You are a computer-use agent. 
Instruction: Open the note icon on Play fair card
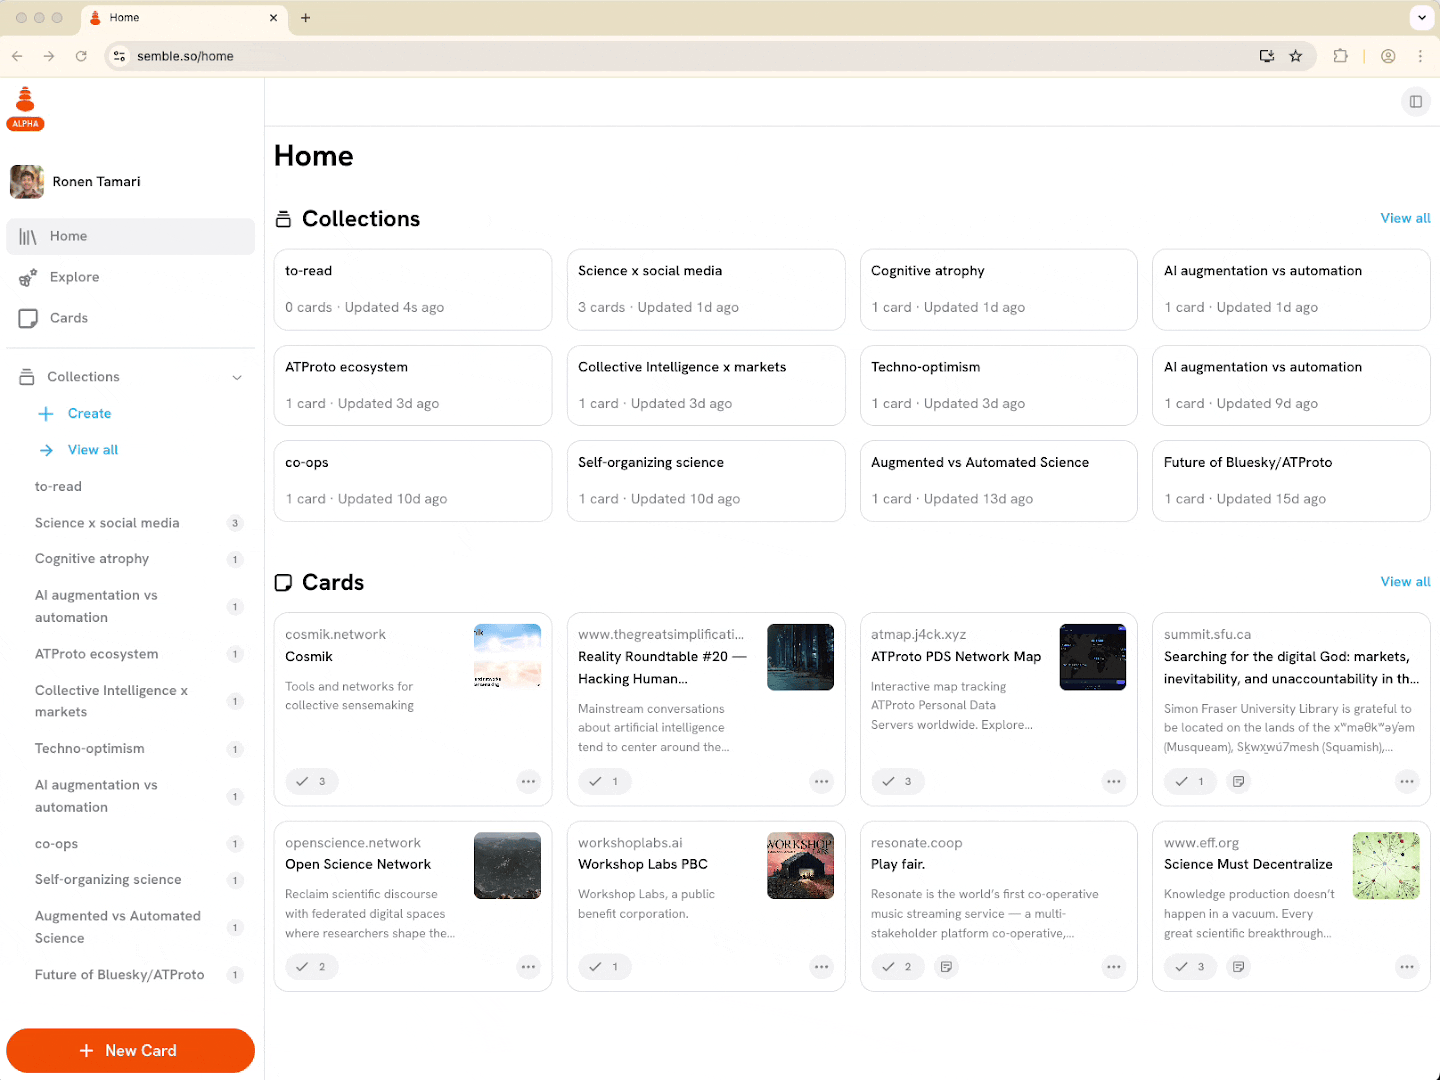pyautogui.click(x=946, y=967)
